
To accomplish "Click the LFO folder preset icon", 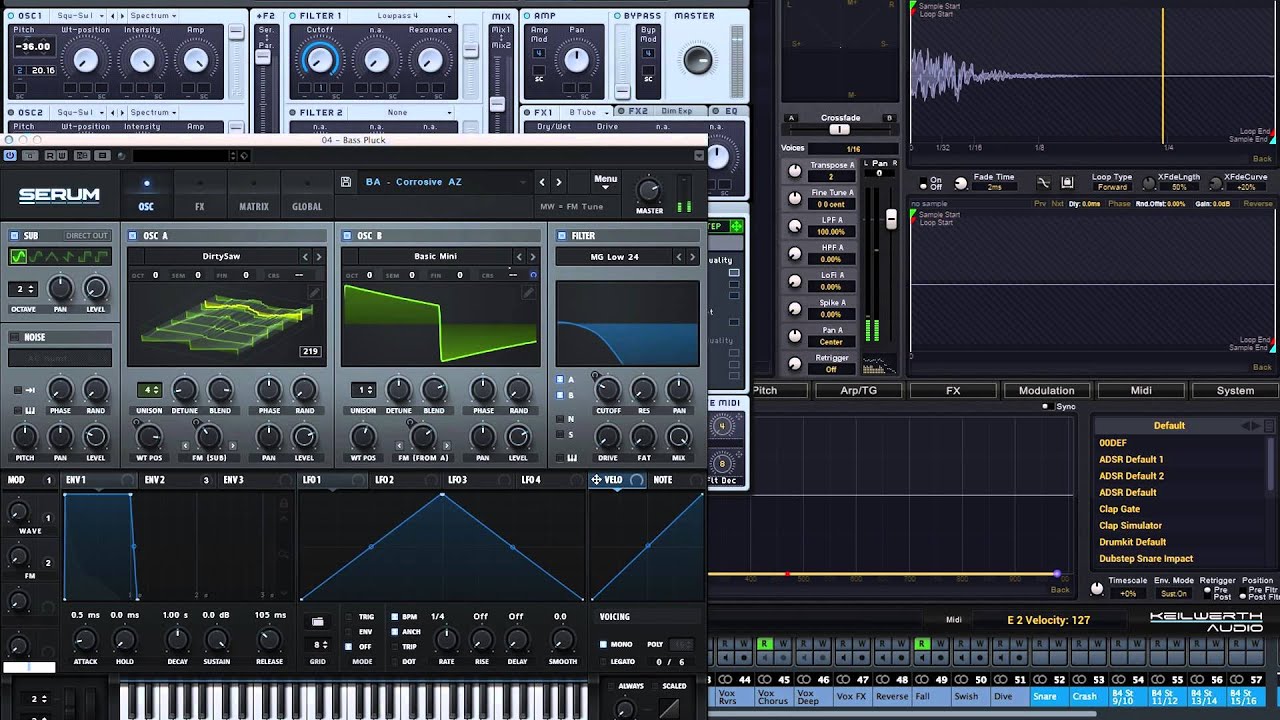I will tap(317, 622).
